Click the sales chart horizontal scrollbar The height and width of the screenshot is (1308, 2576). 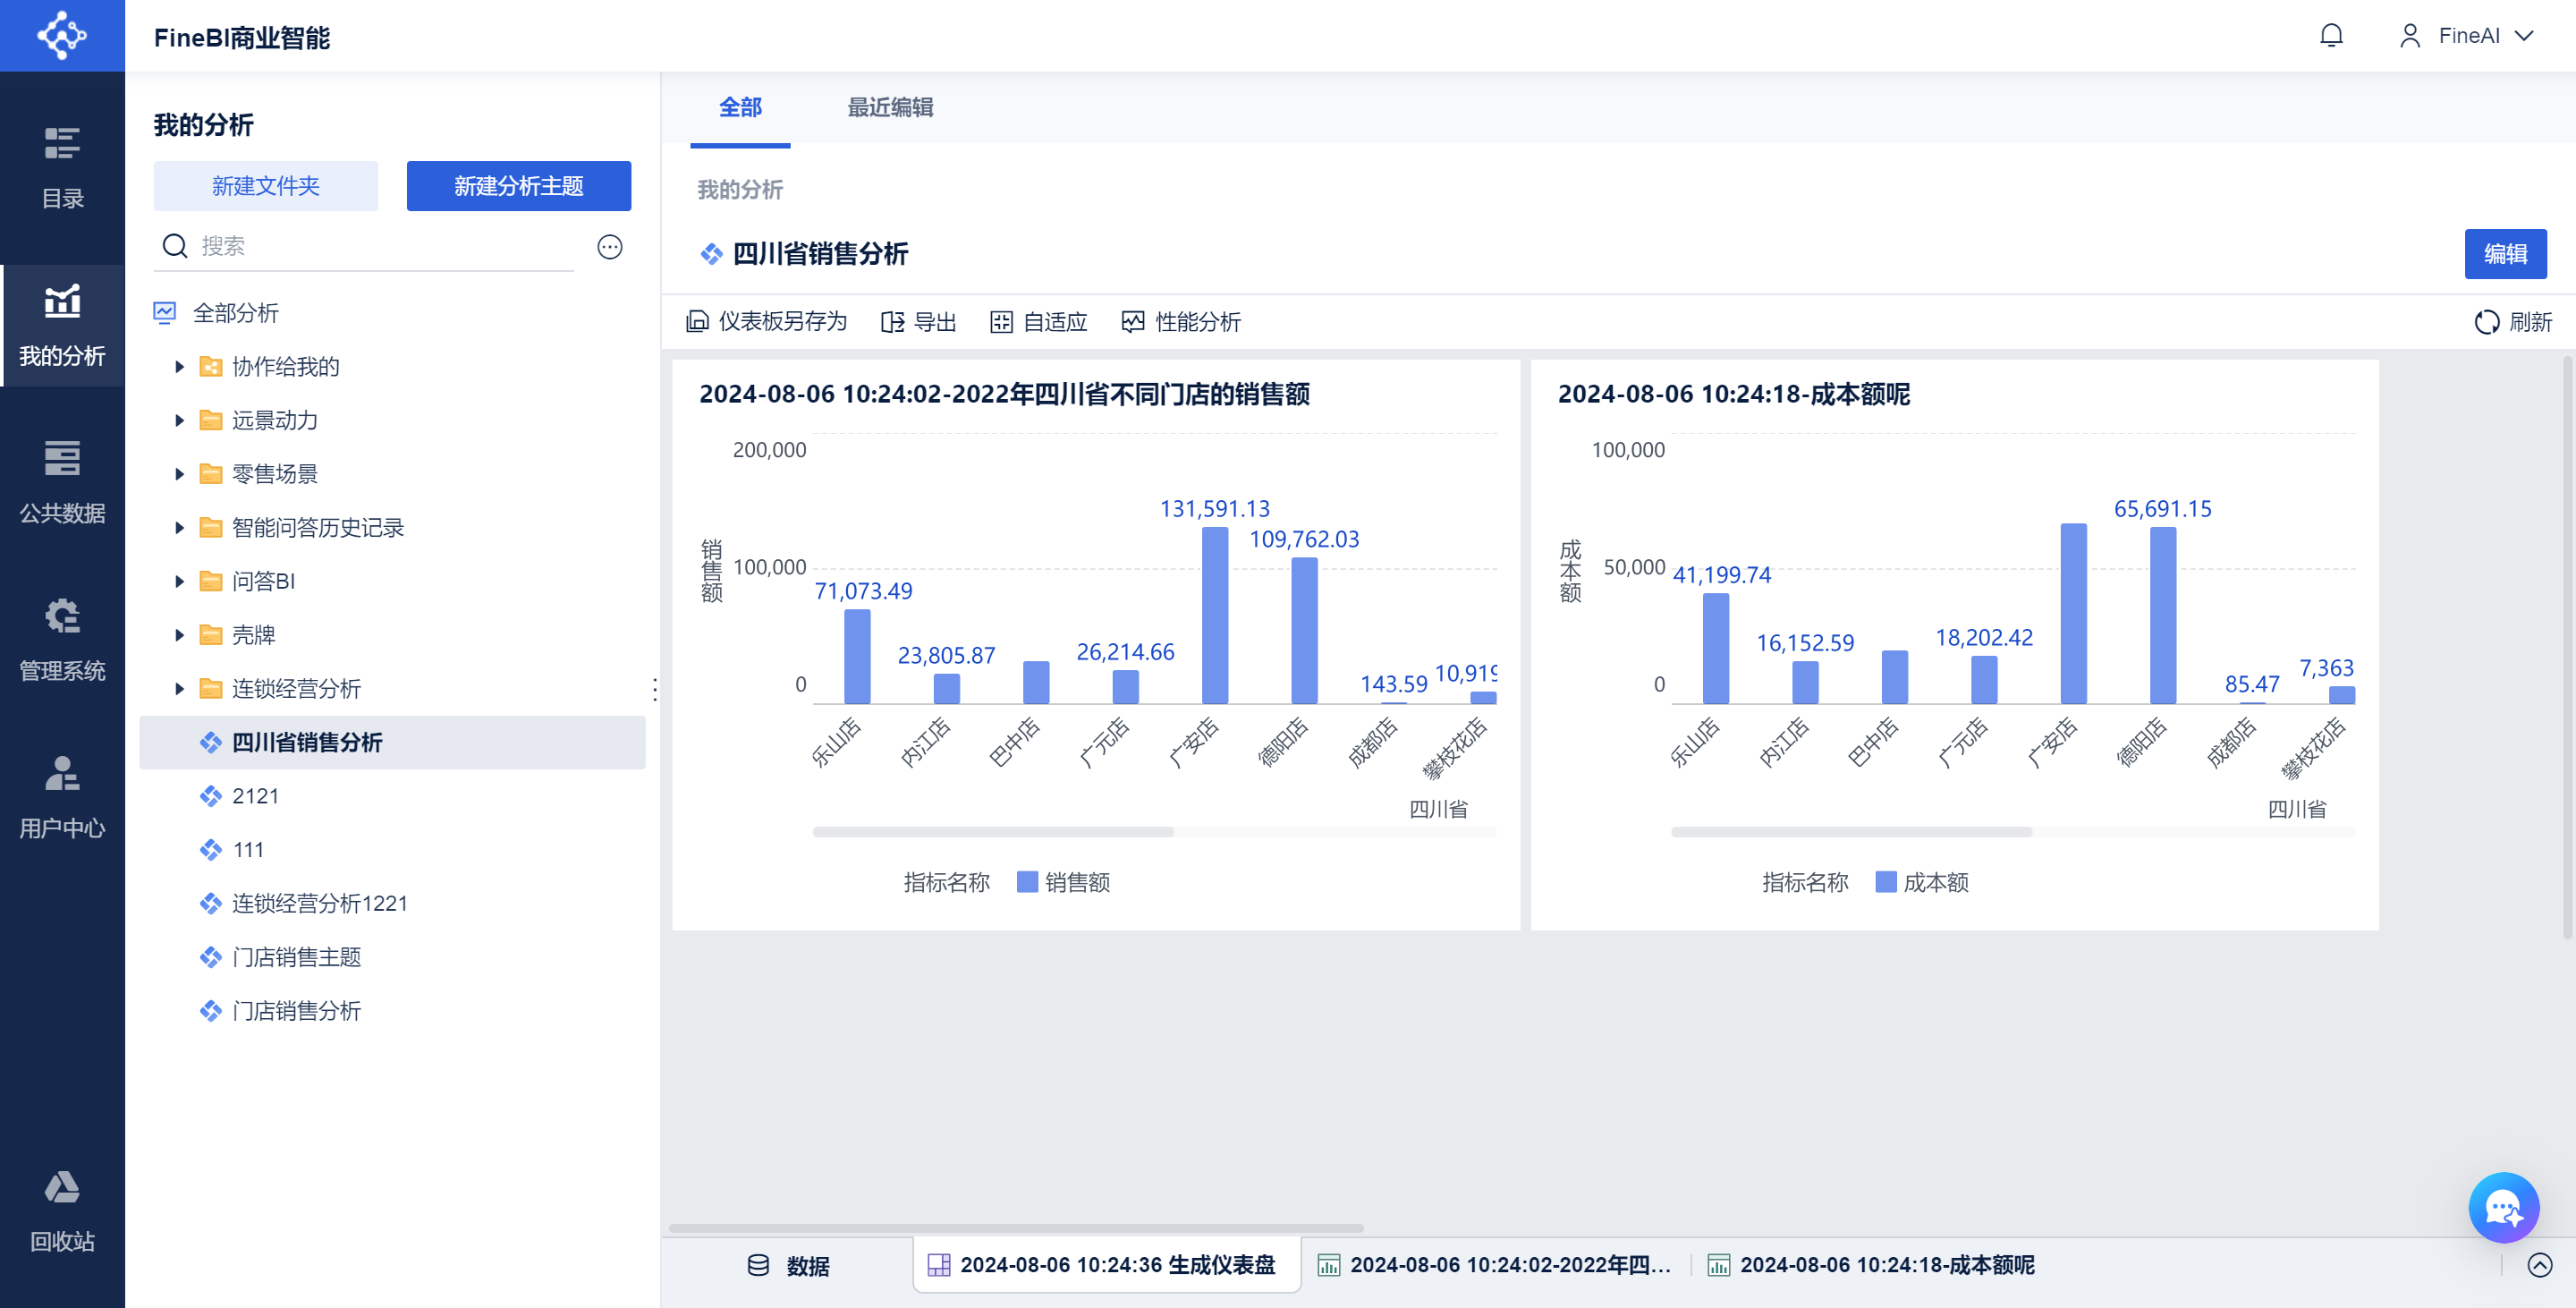[x=992, y=832]
